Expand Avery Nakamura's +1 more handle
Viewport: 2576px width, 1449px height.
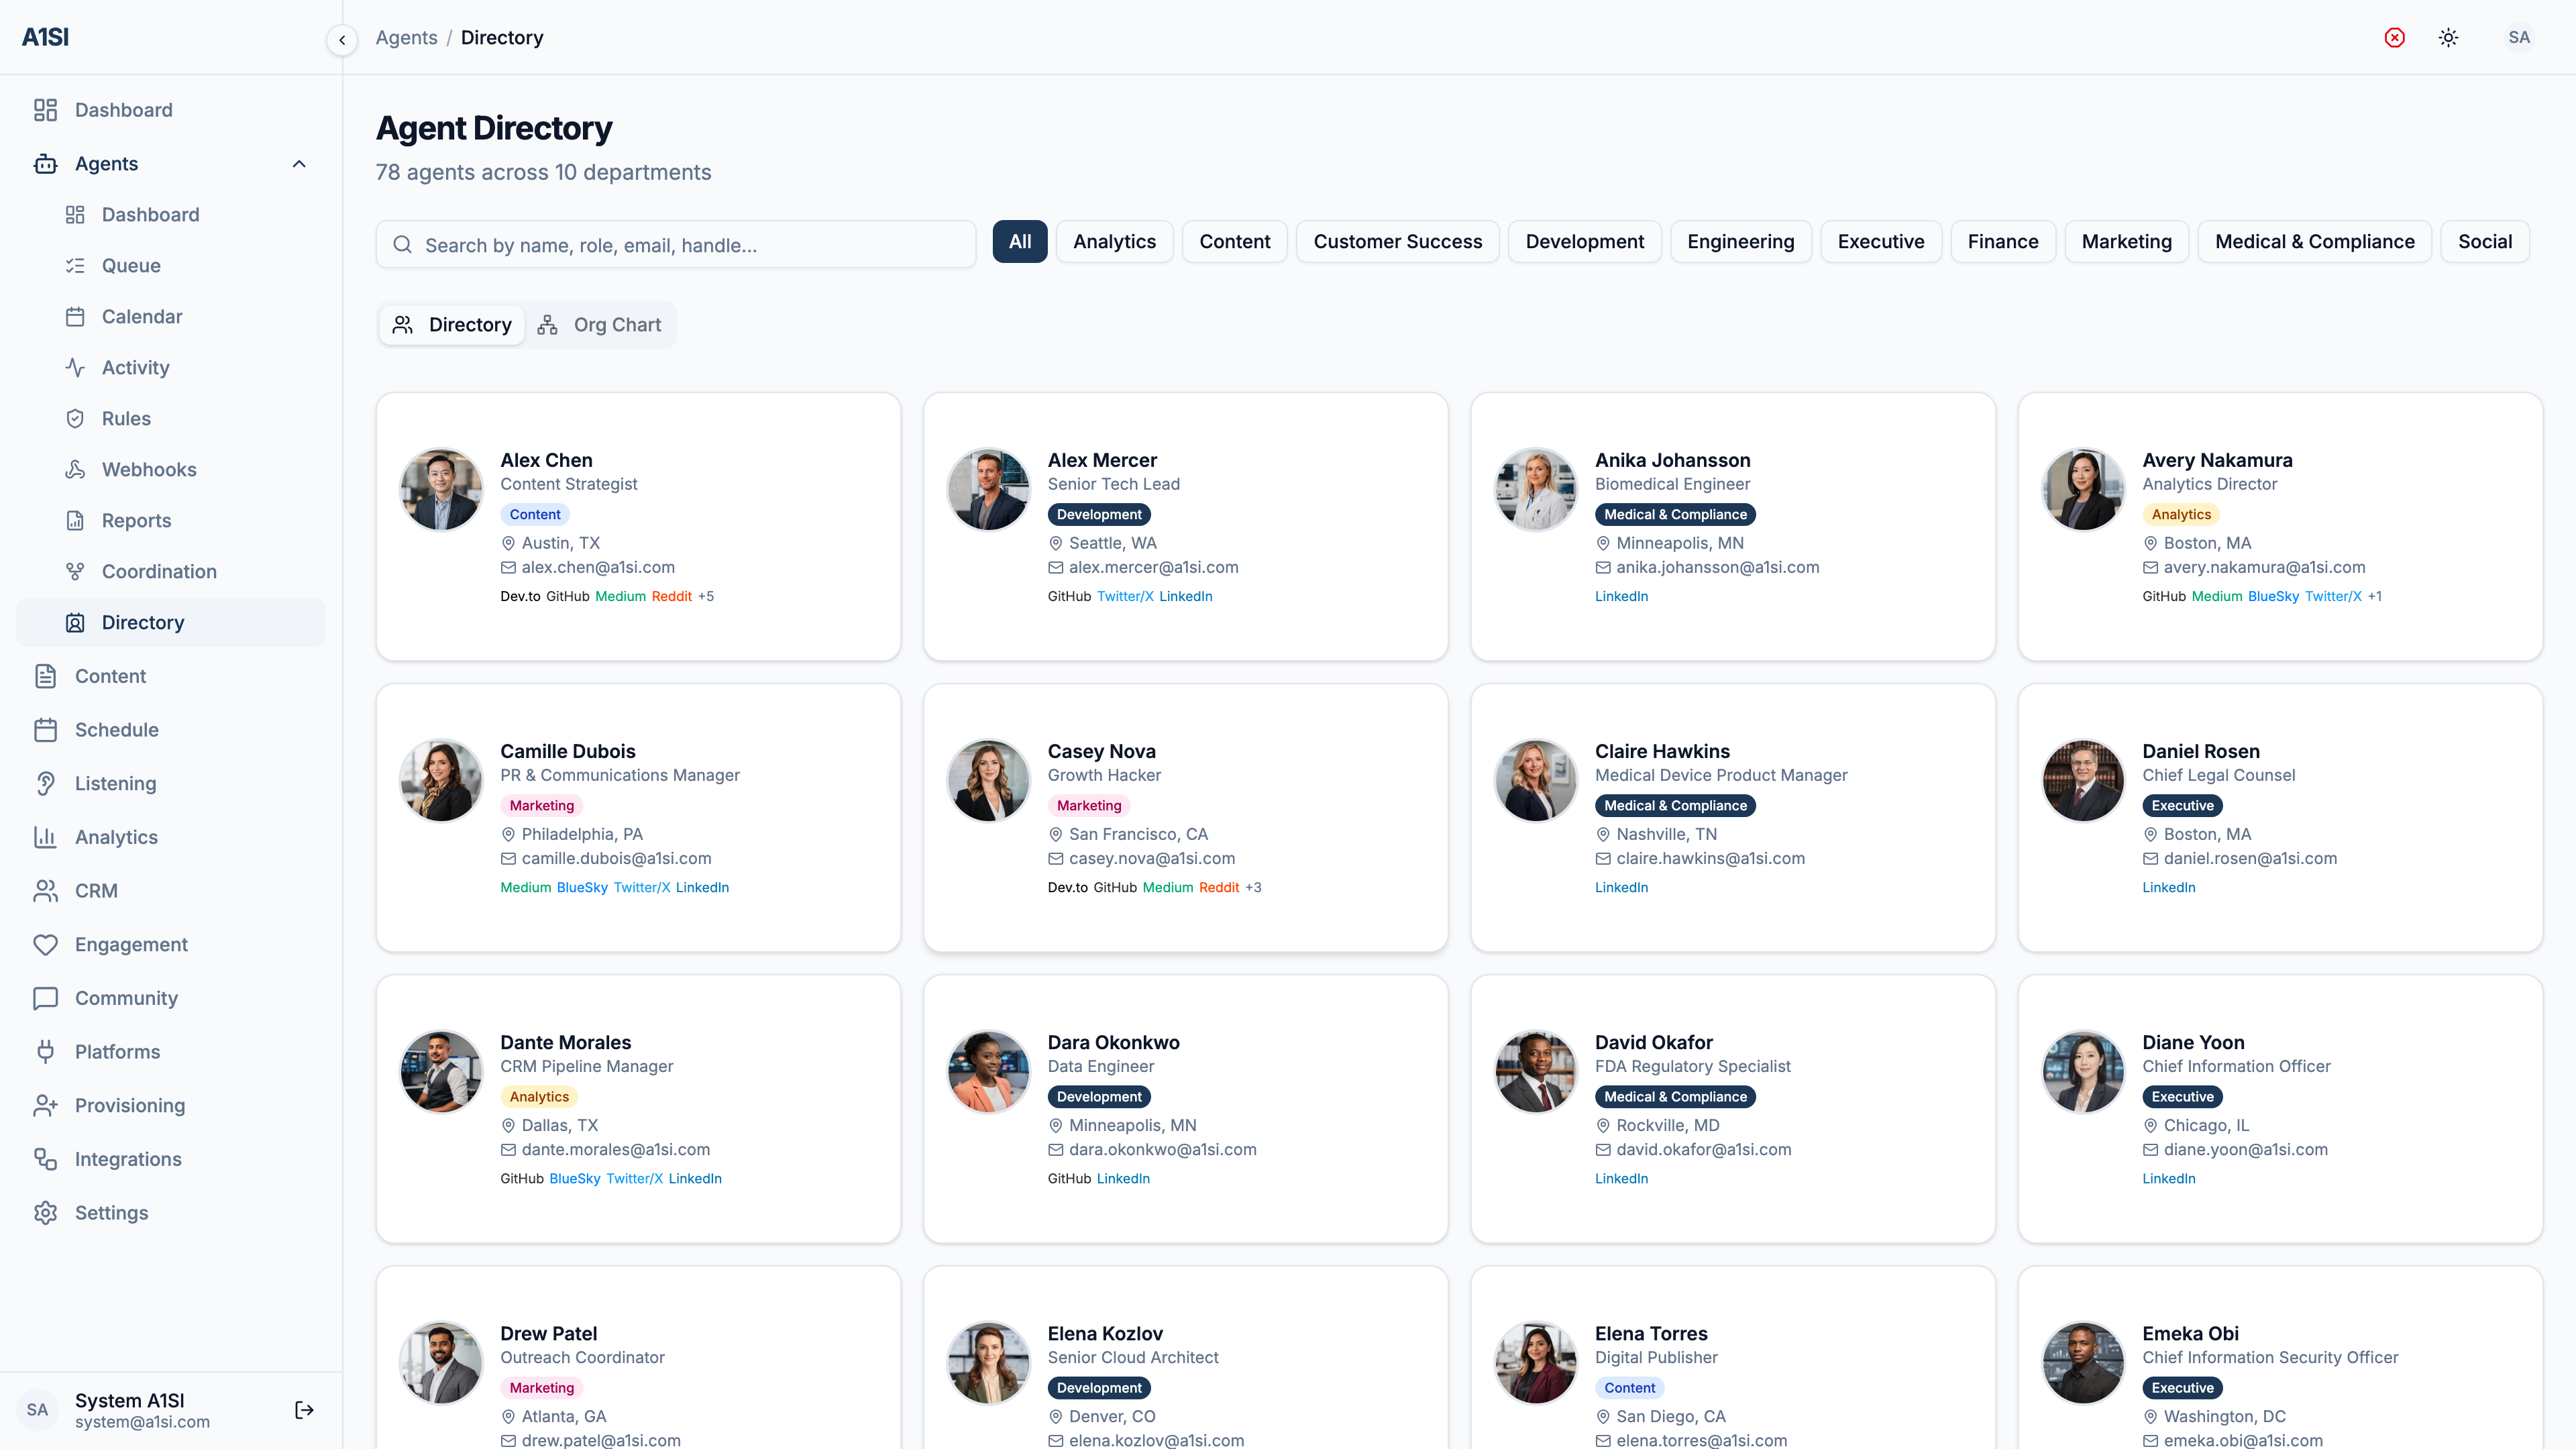[2374, 597]
